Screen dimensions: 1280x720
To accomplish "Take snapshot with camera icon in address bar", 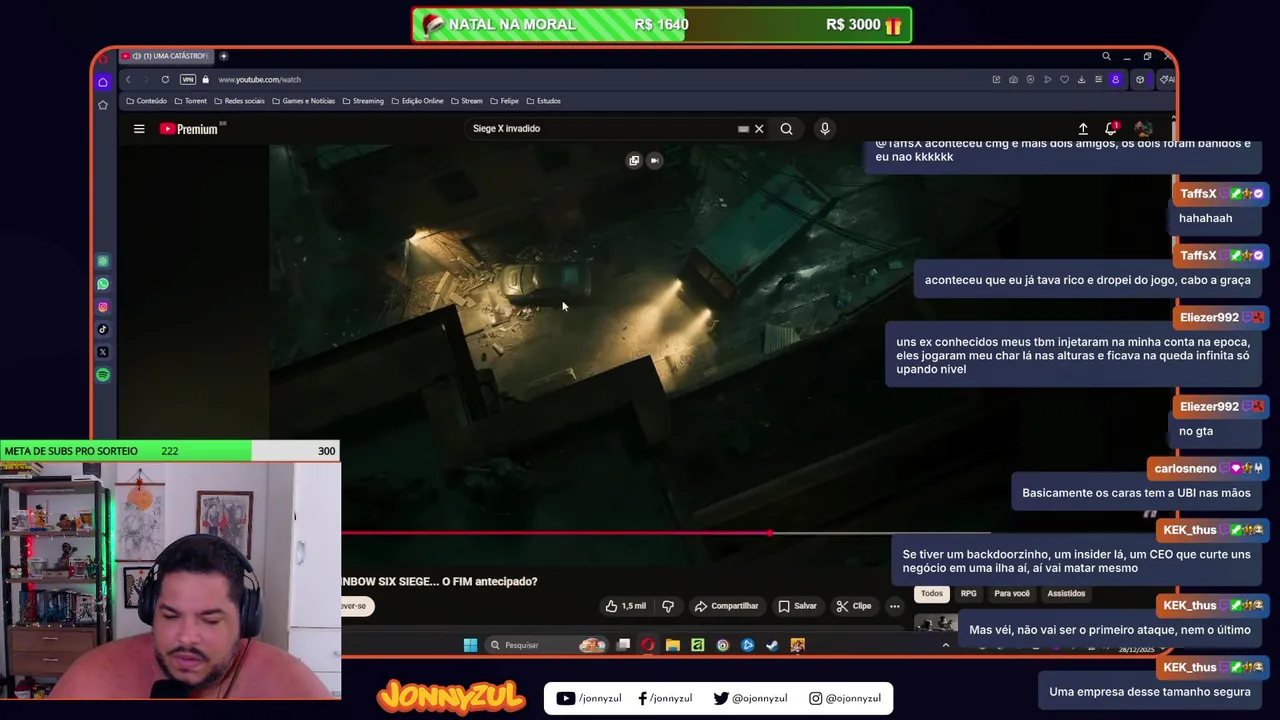I will pyautogui.click(x=1013, y=79).
